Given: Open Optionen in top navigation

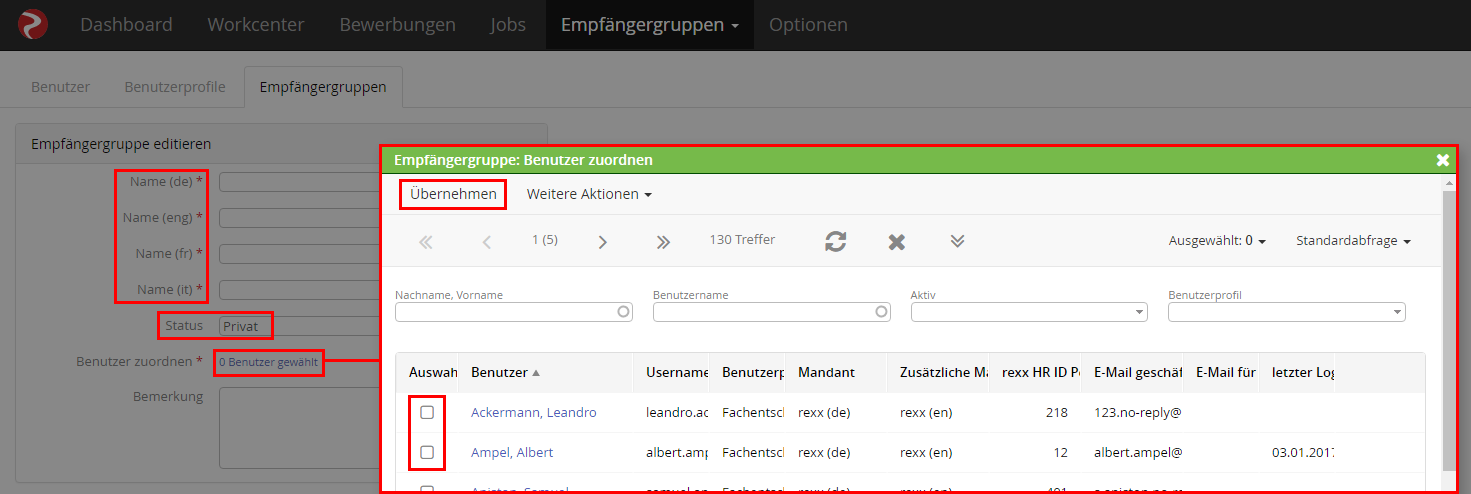Looking at the screenshot, I should (x=808, y=25).
